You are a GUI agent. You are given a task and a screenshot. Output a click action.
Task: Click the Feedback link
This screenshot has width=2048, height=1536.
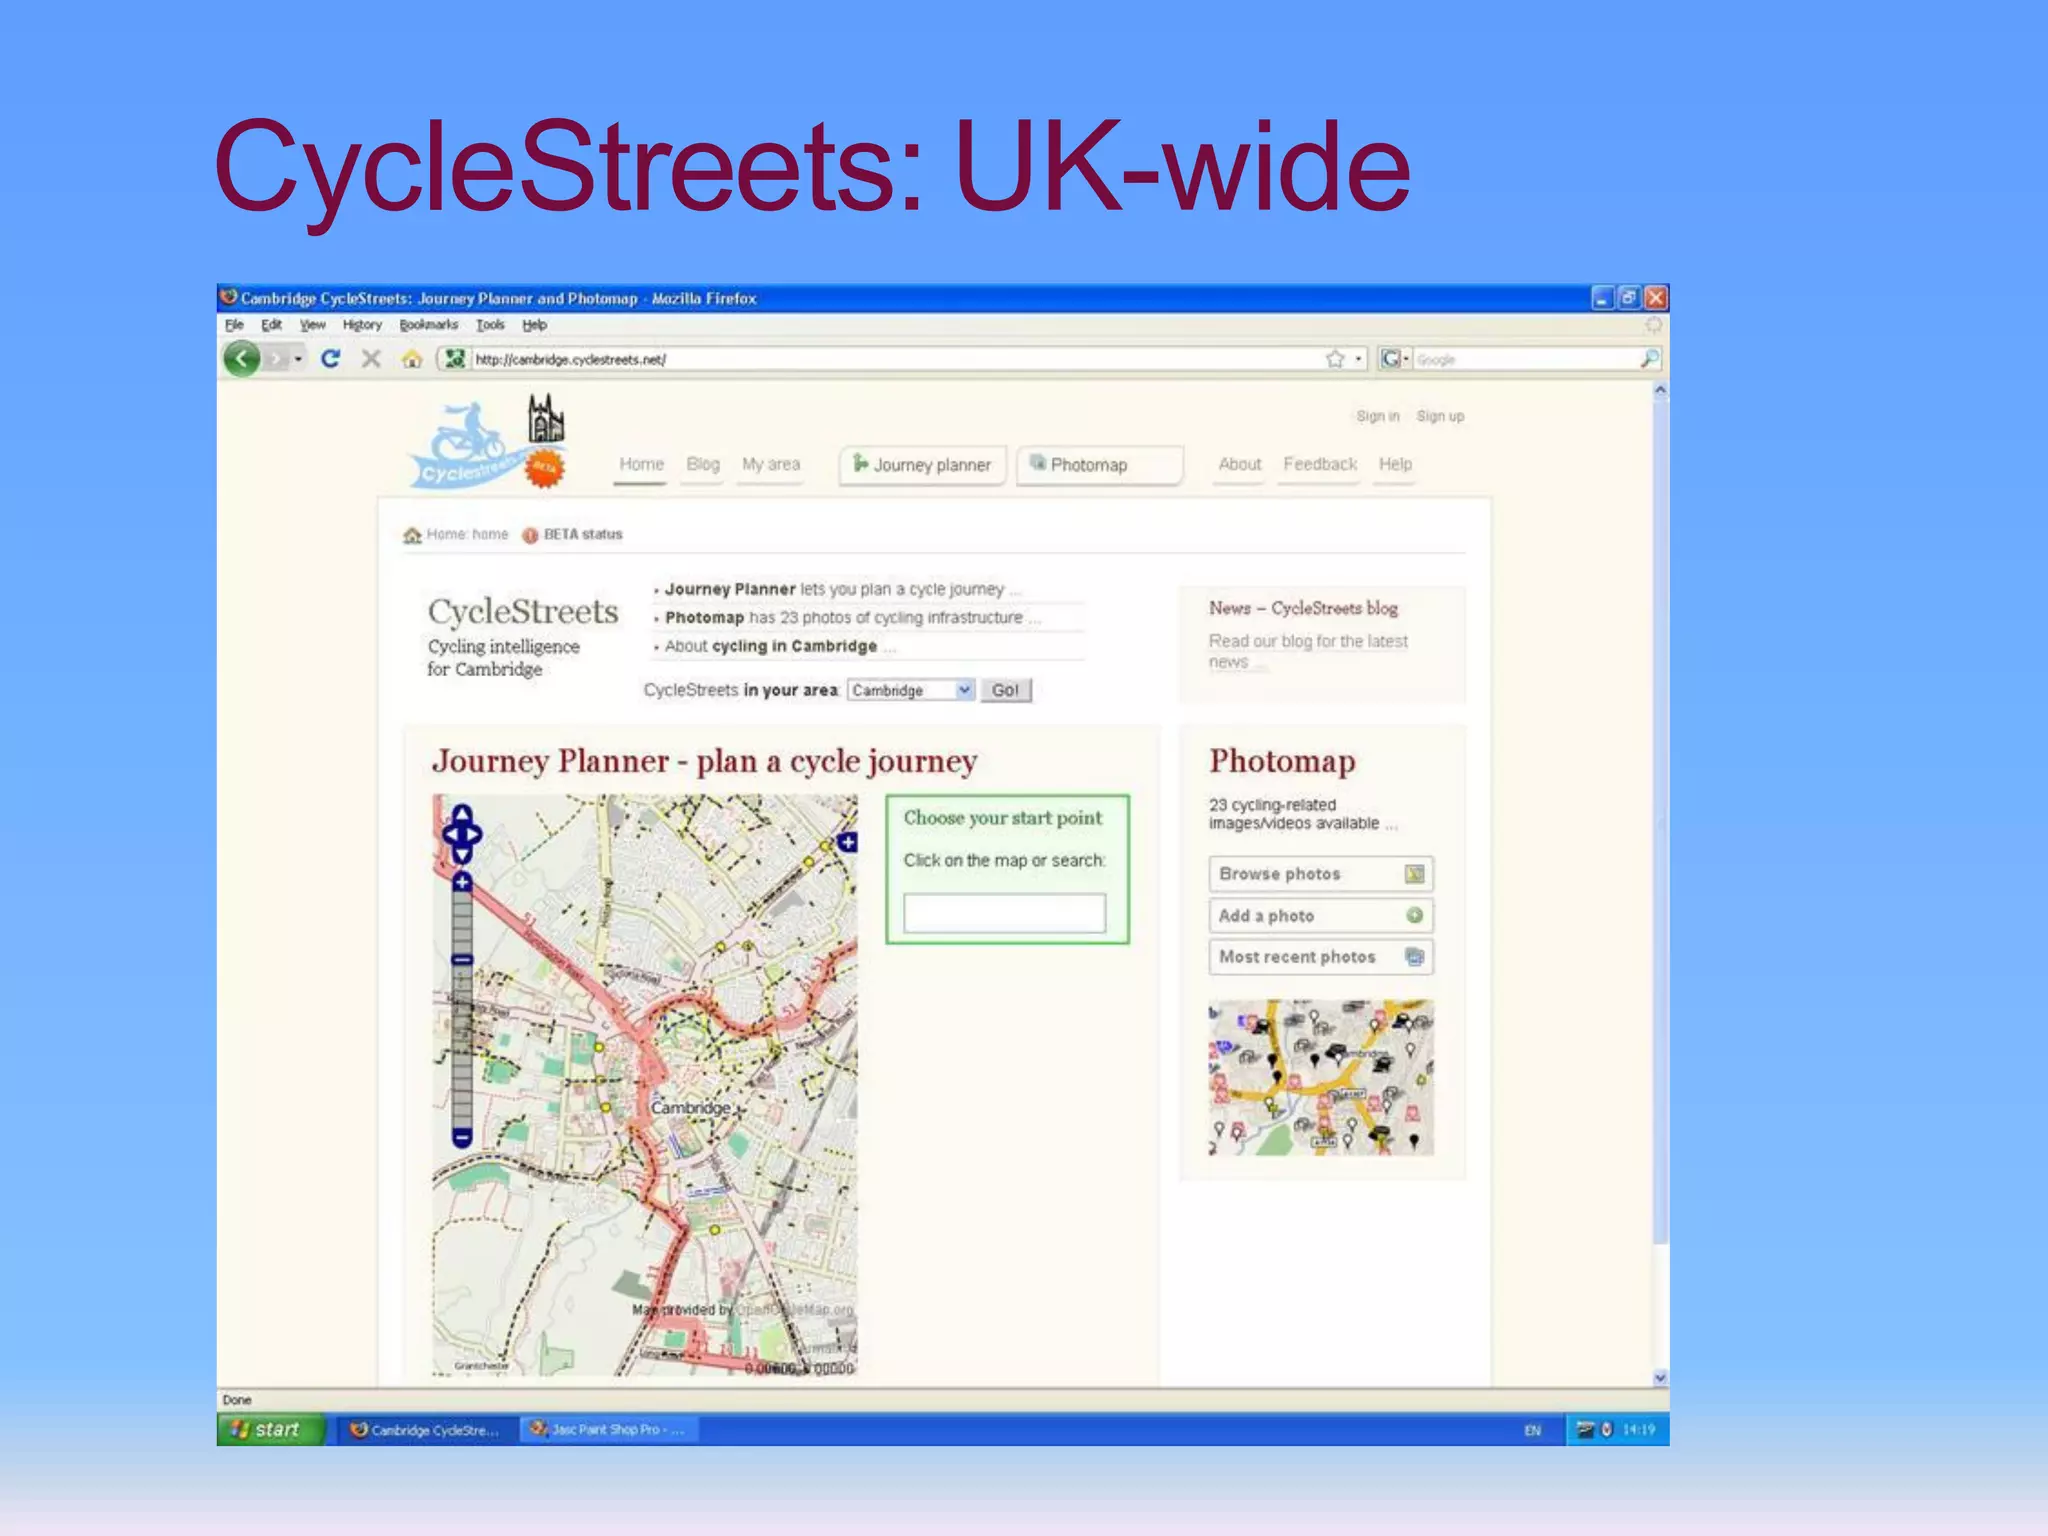[x=1320, y=464]
